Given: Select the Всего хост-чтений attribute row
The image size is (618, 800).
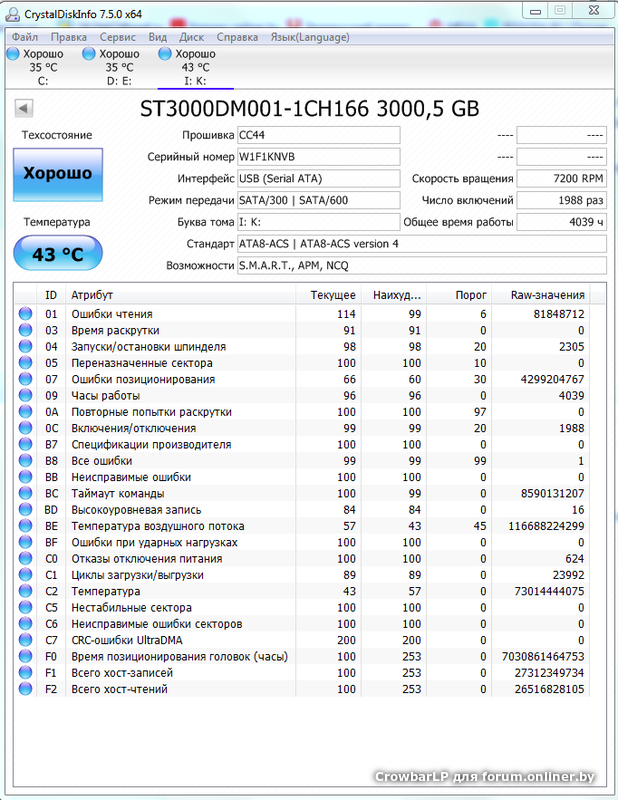Looking at the screenshot, I should [303, 689].
